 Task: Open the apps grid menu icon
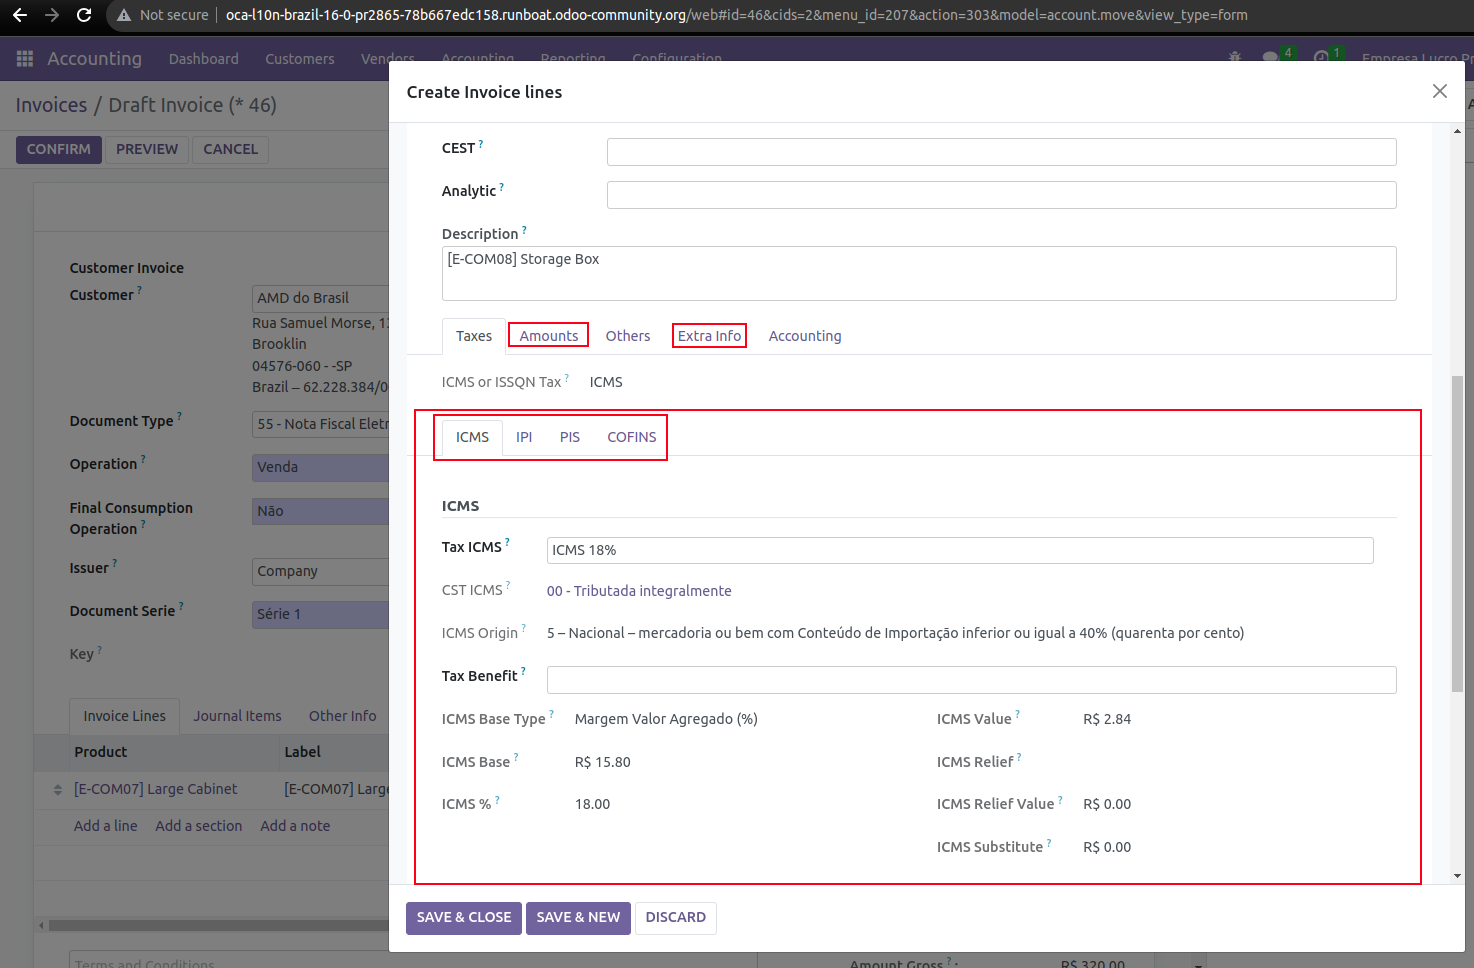click(x=25, y=59)
